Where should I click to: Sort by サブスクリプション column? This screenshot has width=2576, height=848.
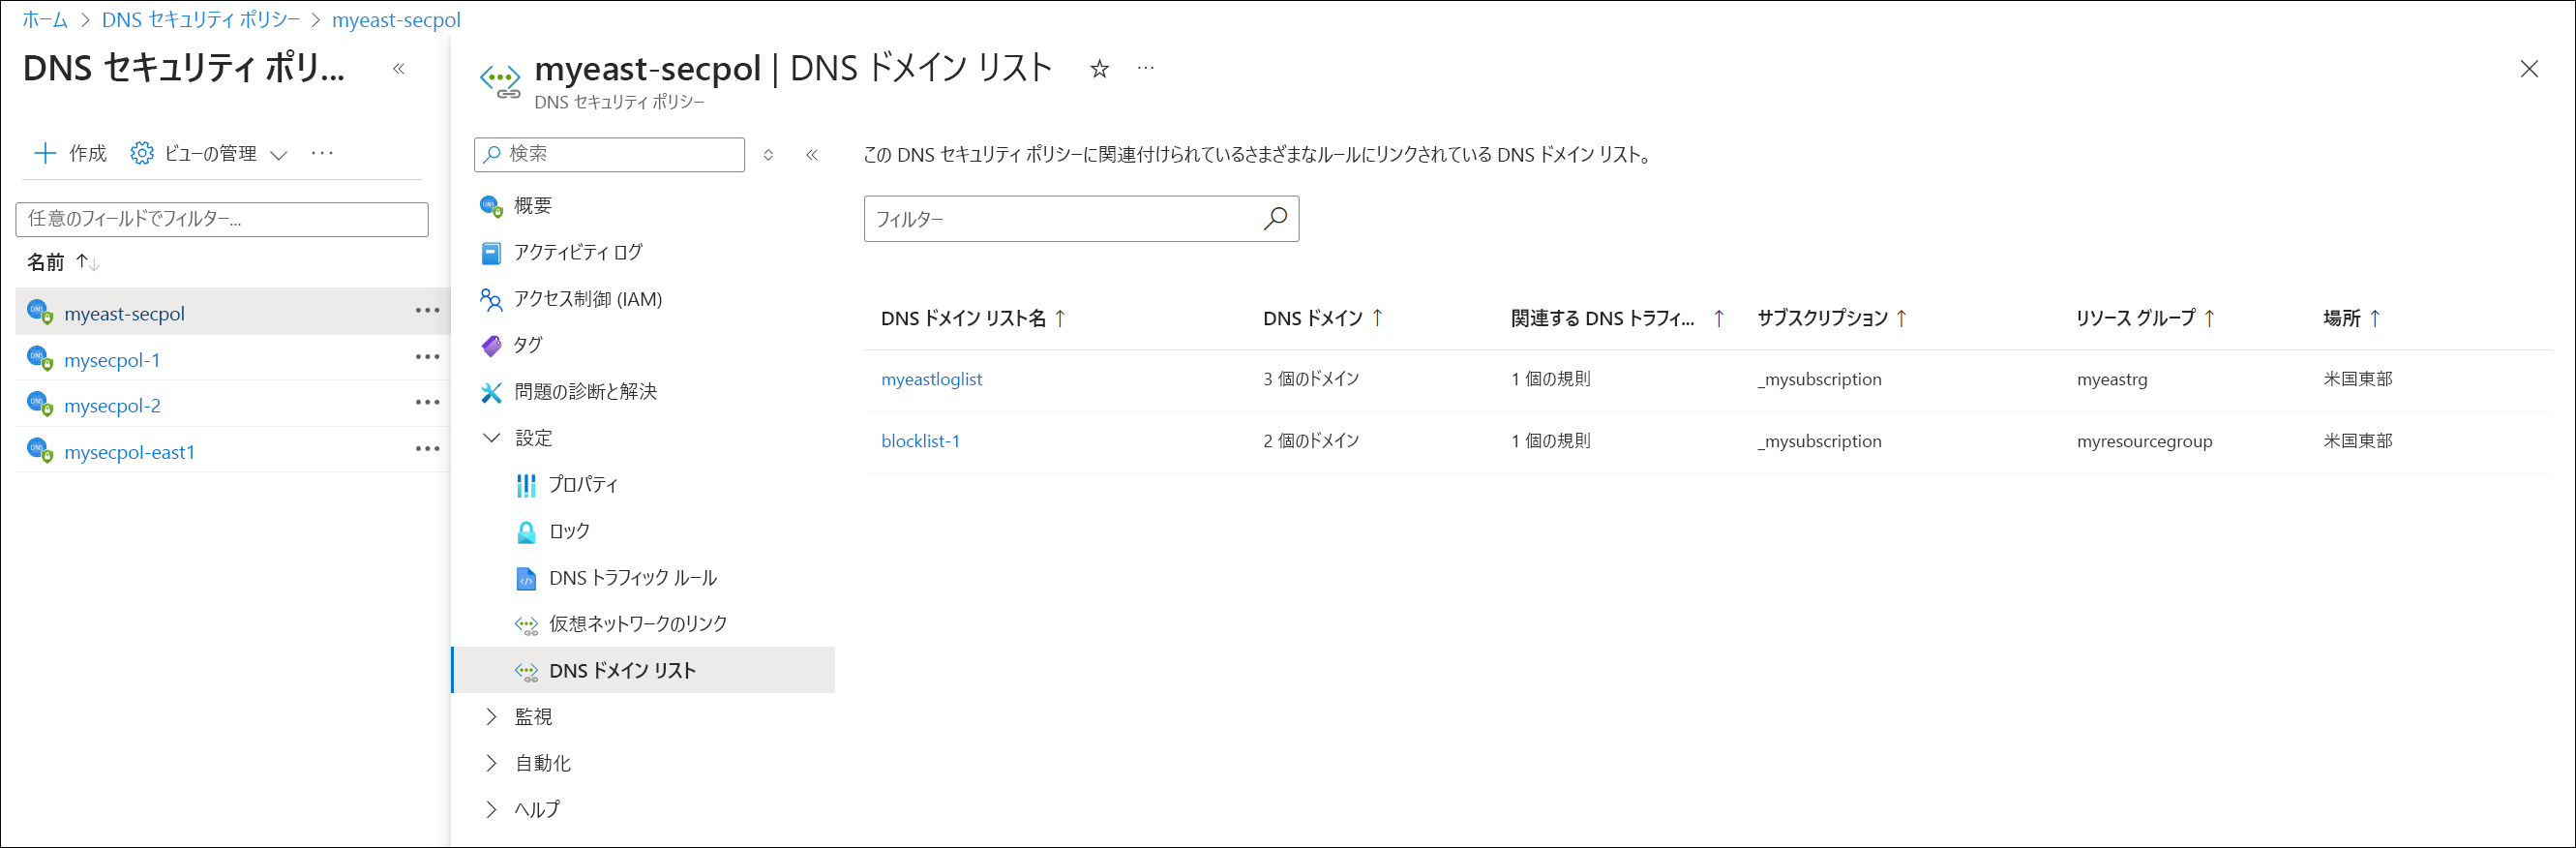point(1832,318)
